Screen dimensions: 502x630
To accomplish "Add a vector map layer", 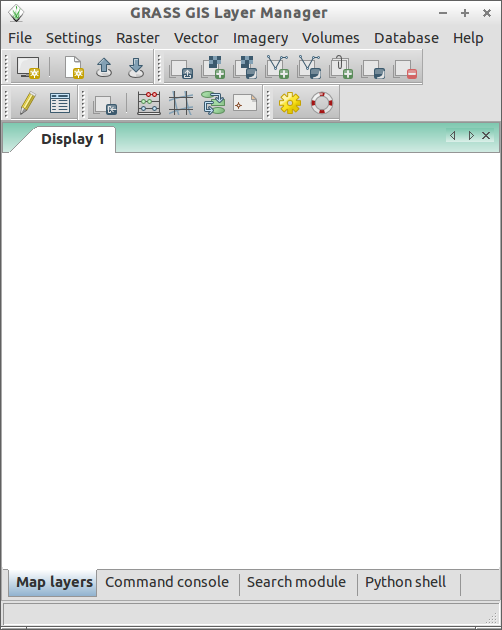I will 277,67.
